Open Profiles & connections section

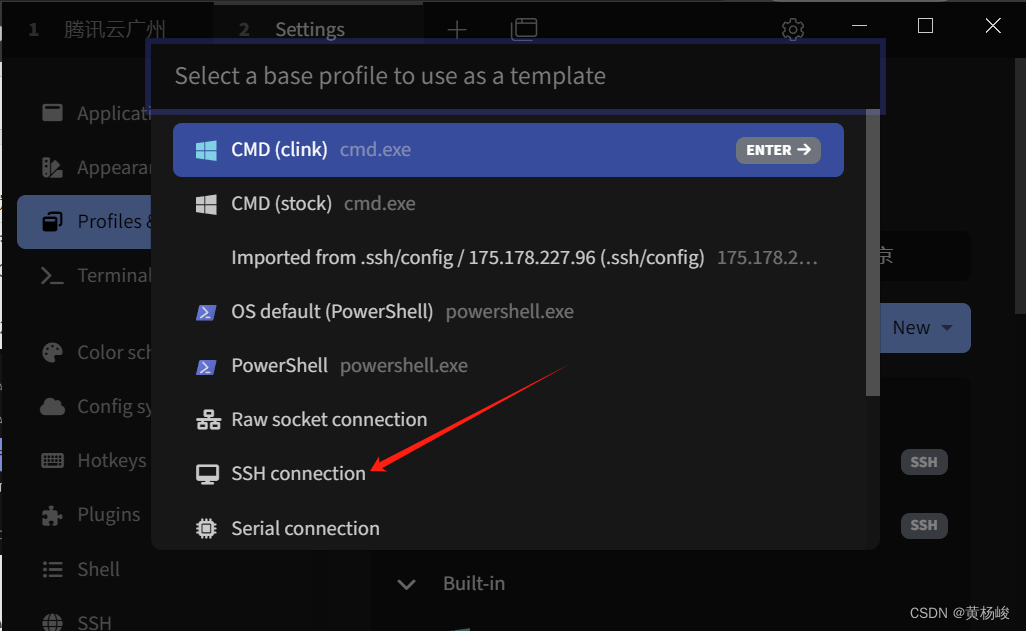tap(84, 221)
